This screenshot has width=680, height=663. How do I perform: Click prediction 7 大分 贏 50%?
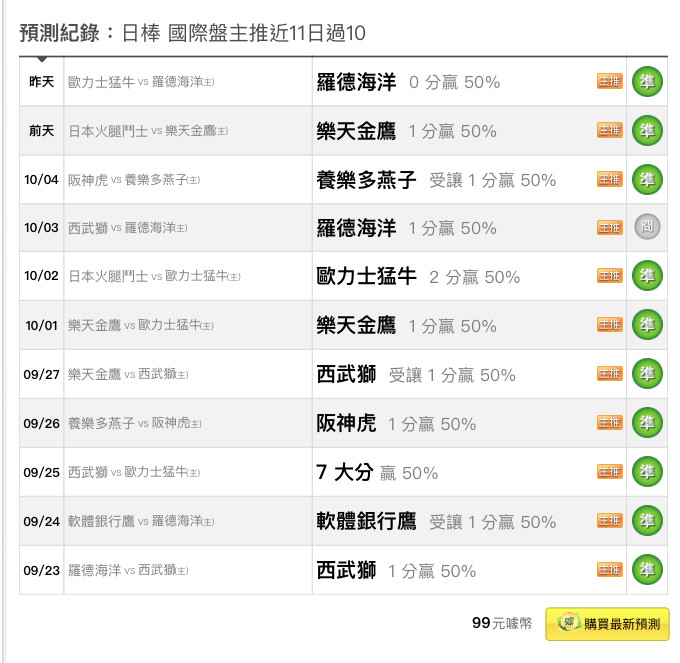tap(377, 473)
